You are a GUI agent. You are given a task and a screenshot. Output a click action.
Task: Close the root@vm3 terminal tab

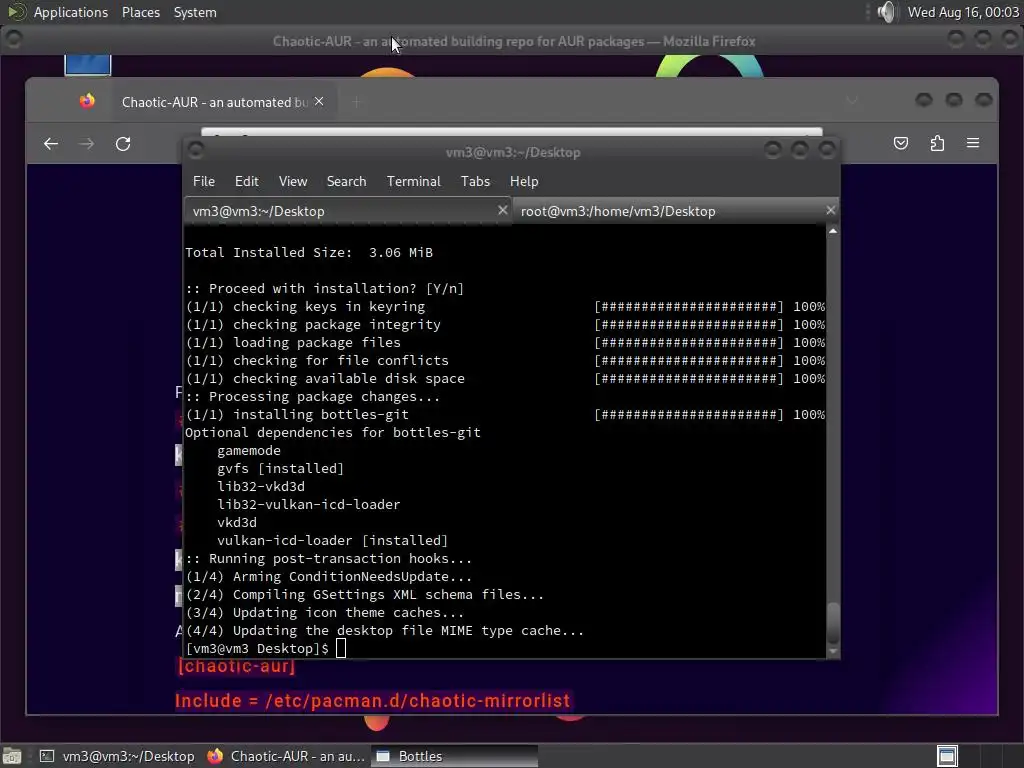[830, 210]
